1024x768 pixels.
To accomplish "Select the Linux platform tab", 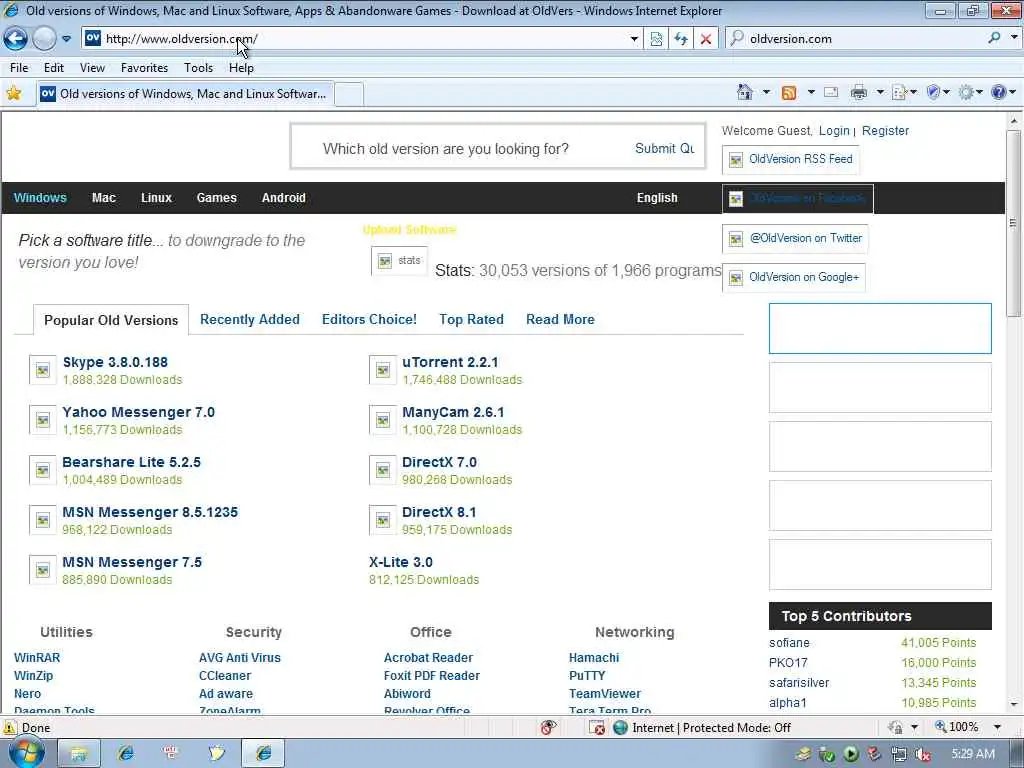I will pyautogui.click(x=156, y=198).
